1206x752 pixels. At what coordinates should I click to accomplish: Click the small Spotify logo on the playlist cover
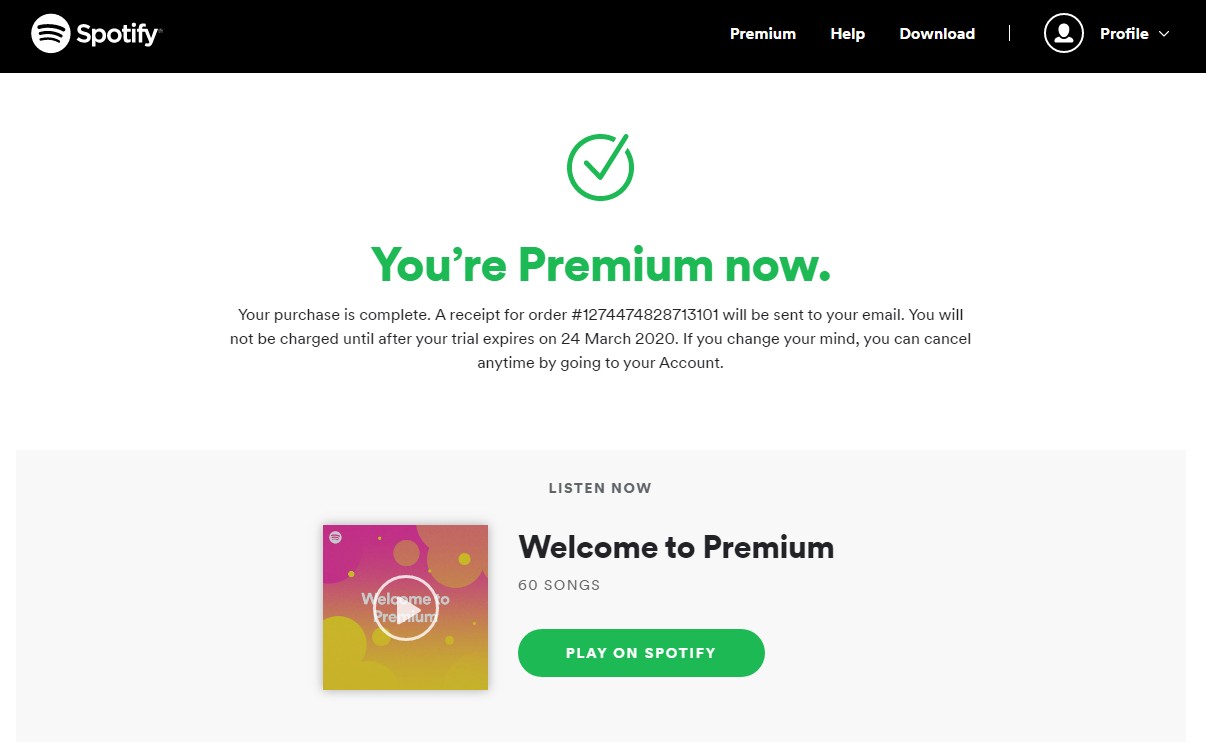(335, 537)
